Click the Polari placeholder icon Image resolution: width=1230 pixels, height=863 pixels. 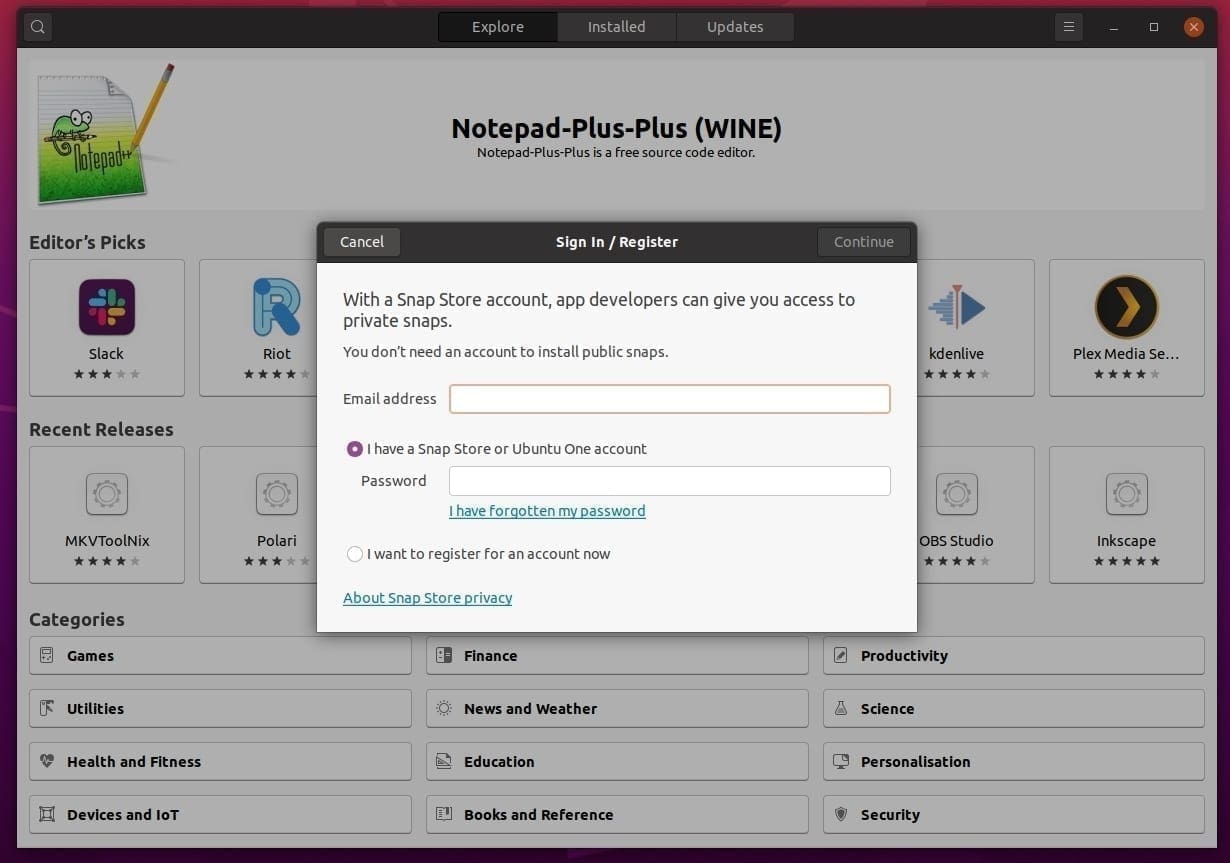coord(277,494)
